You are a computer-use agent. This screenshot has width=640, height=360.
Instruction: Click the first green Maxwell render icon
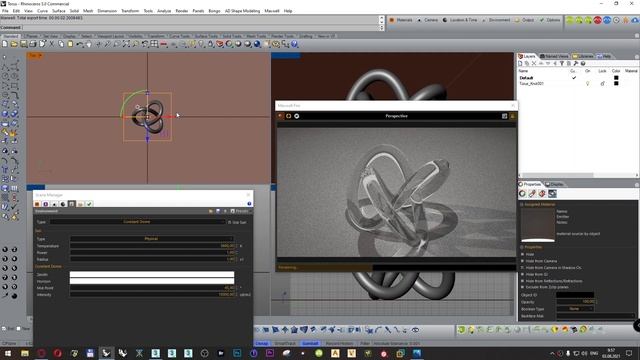point(570,20)
